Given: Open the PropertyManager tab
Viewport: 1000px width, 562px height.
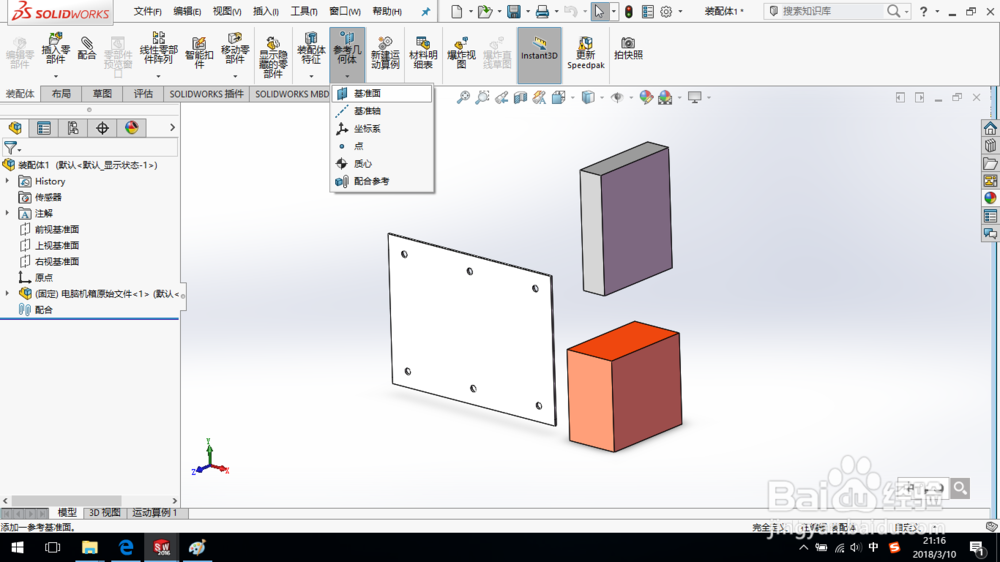Looking at the screenshot, I should 43,128.
